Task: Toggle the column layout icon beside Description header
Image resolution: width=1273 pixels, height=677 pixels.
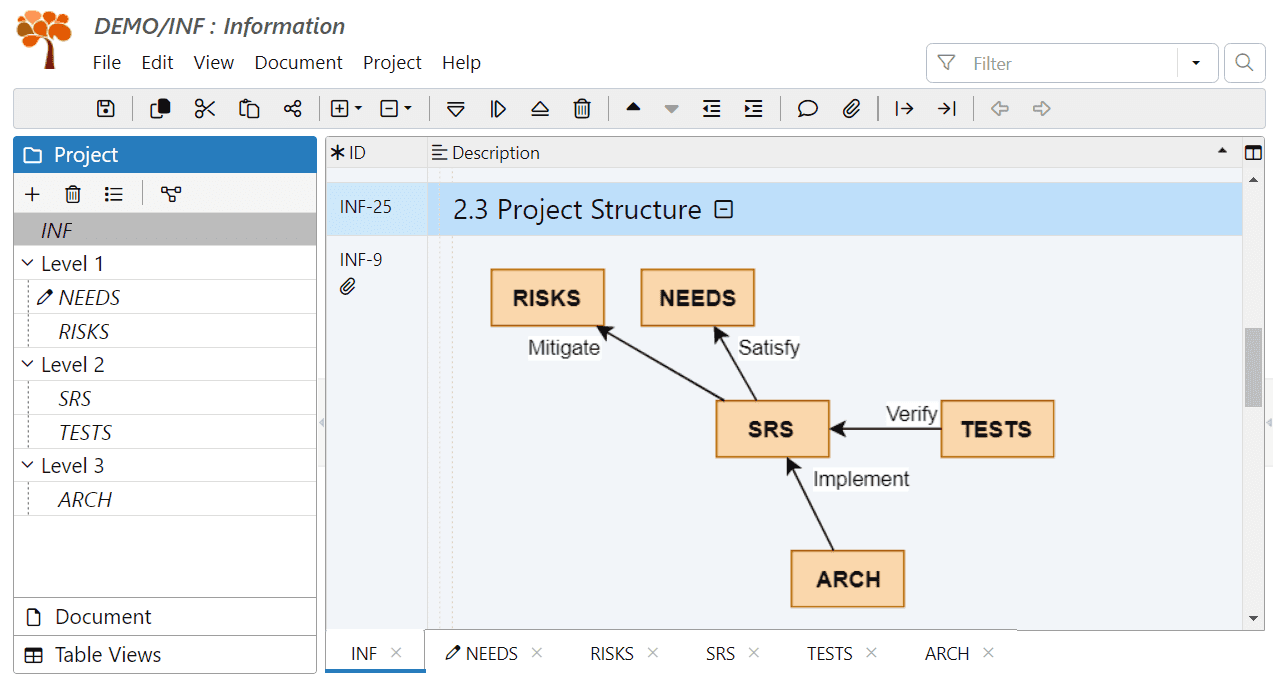Action: [x=1253, y=153]
